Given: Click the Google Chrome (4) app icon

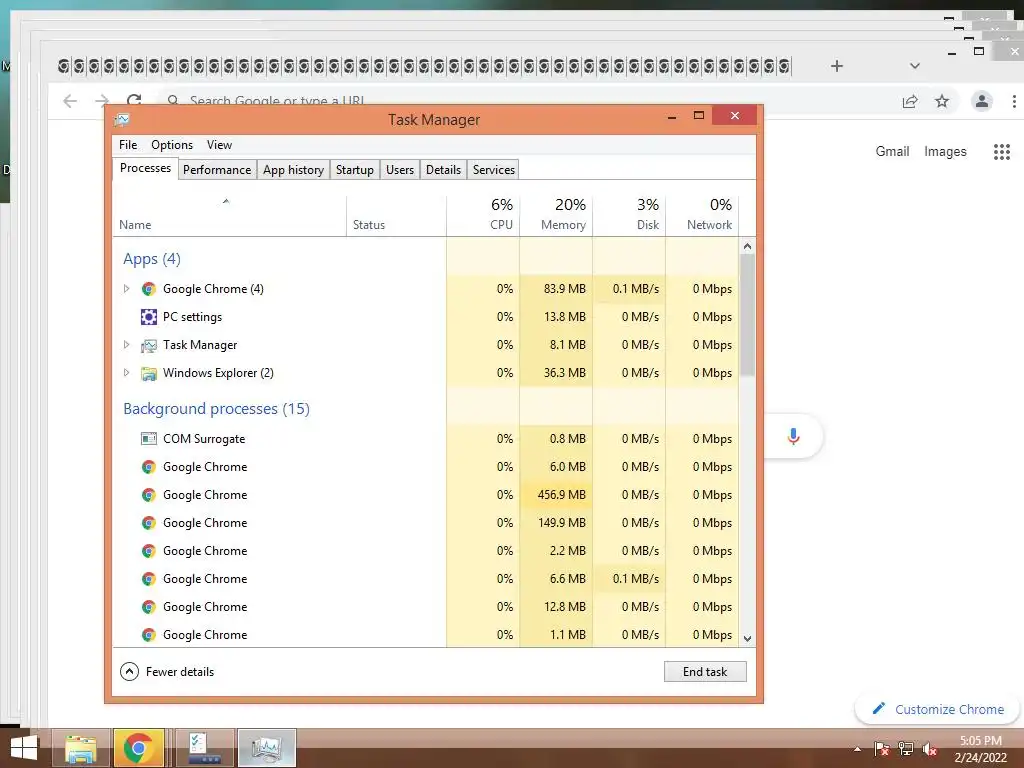Looking at the screenshot, I should (149, 289).
